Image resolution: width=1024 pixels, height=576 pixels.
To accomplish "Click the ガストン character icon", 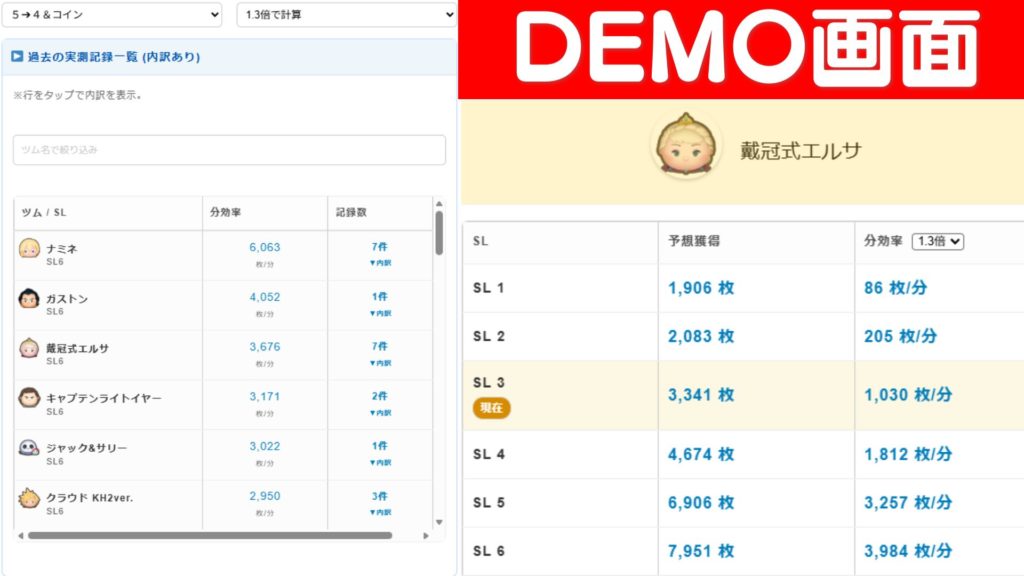I will click(x=29, y=298).
